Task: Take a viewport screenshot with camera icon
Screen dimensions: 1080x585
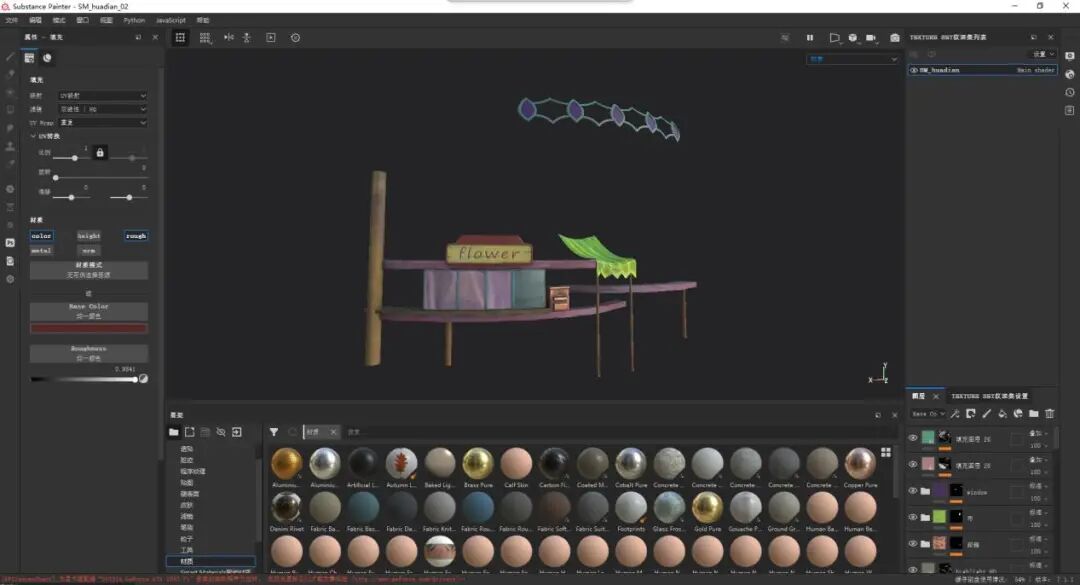Action: (895, 38)
